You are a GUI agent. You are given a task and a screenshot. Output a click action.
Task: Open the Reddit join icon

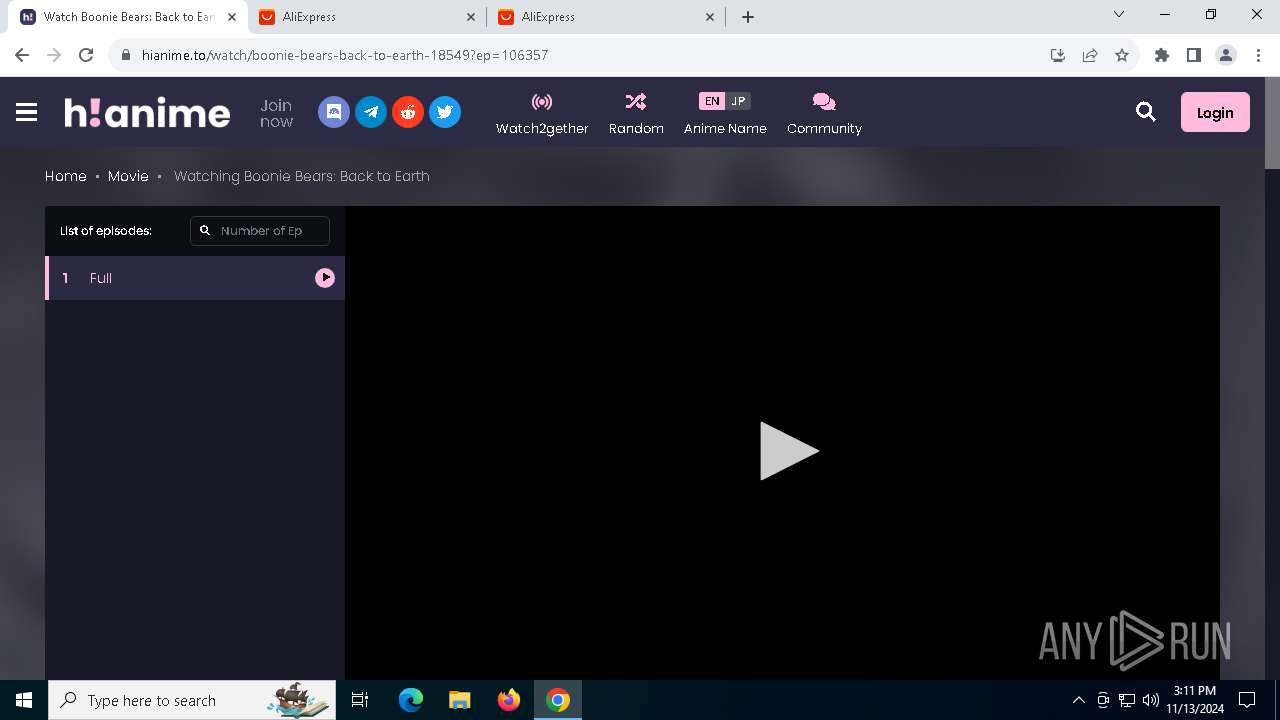point(408,112)
